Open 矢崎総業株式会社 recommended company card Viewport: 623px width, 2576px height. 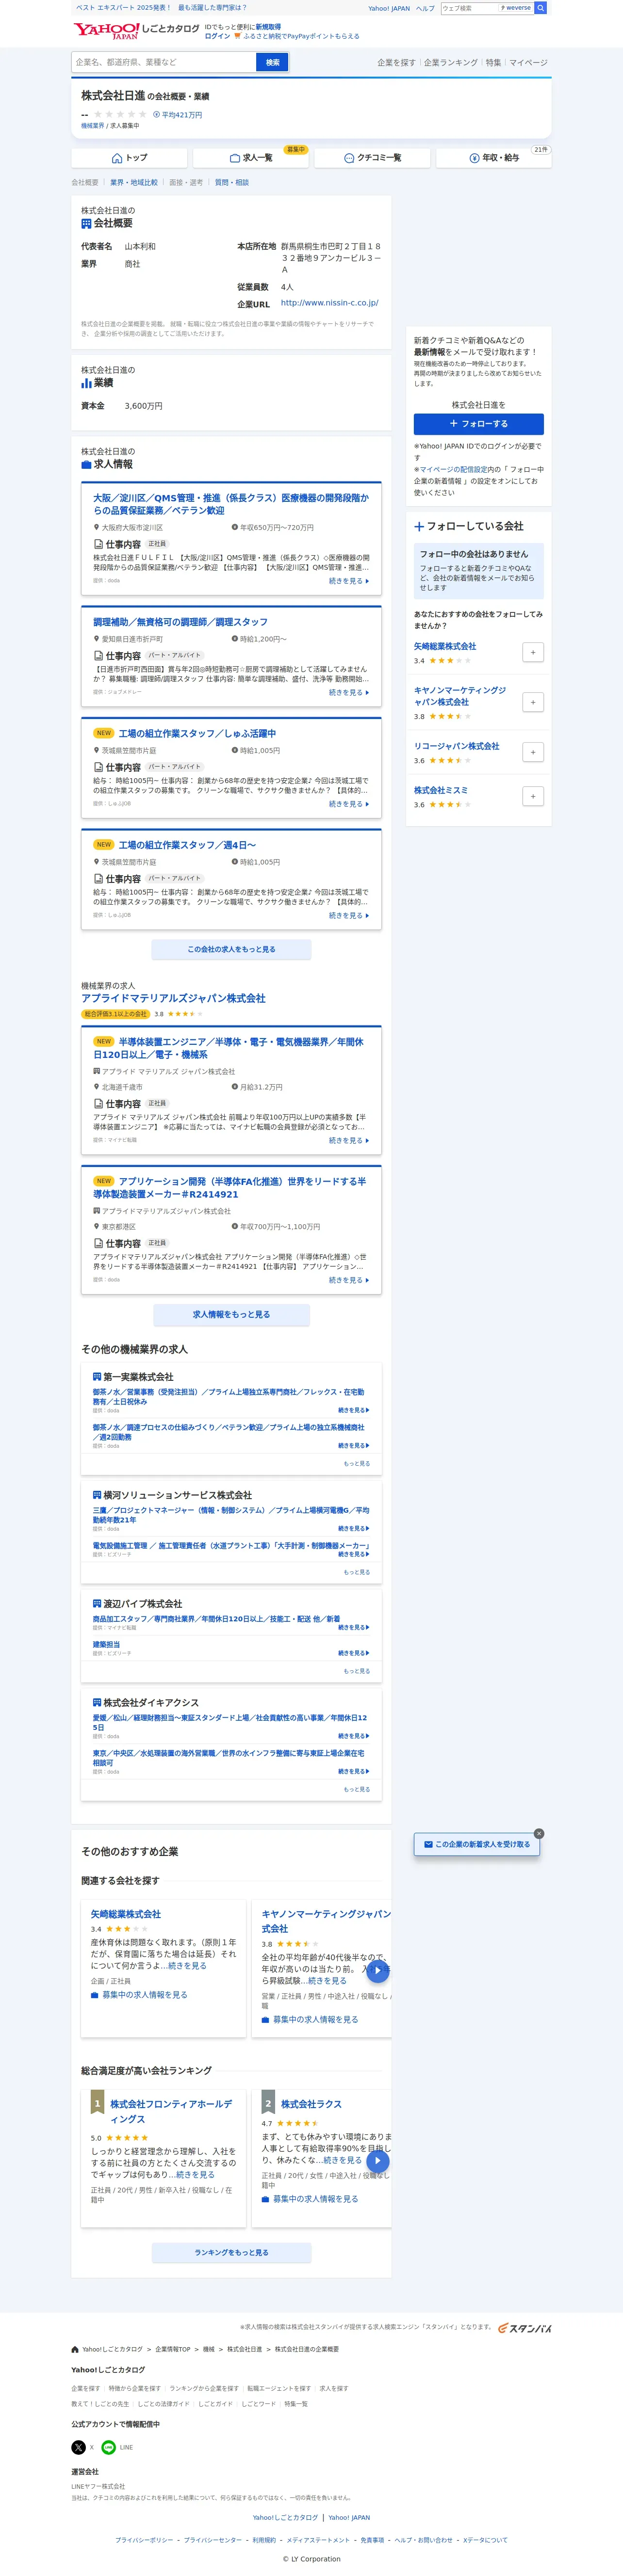coord(125,1913)
